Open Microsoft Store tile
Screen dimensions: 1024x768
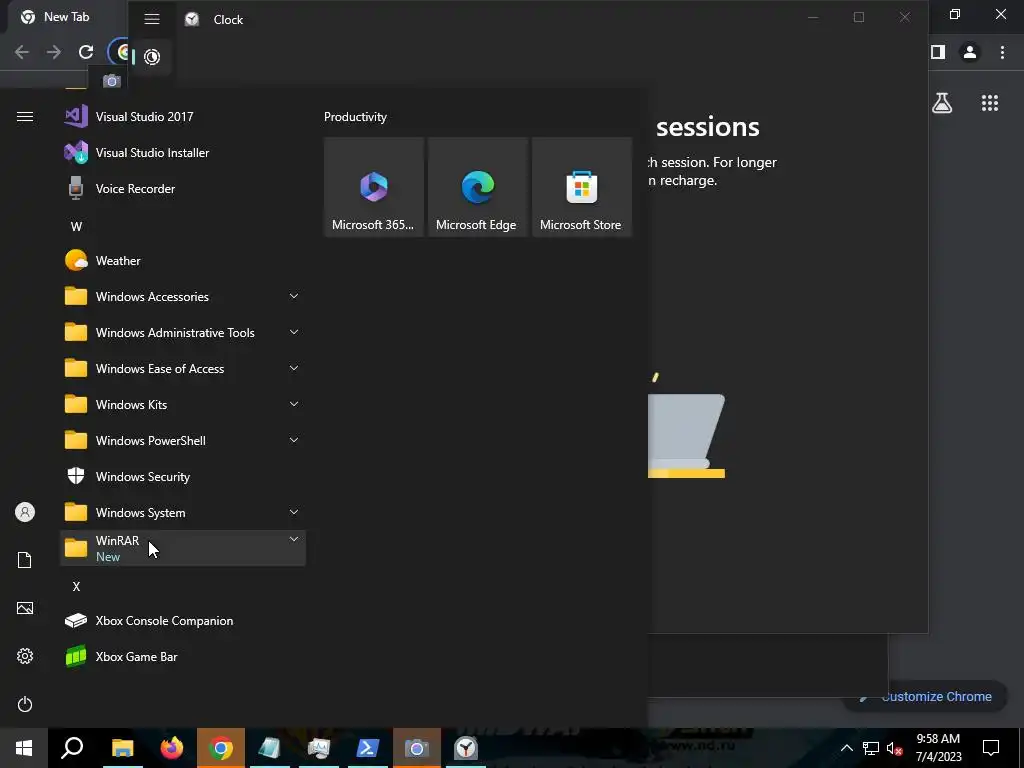pos(581,187)
